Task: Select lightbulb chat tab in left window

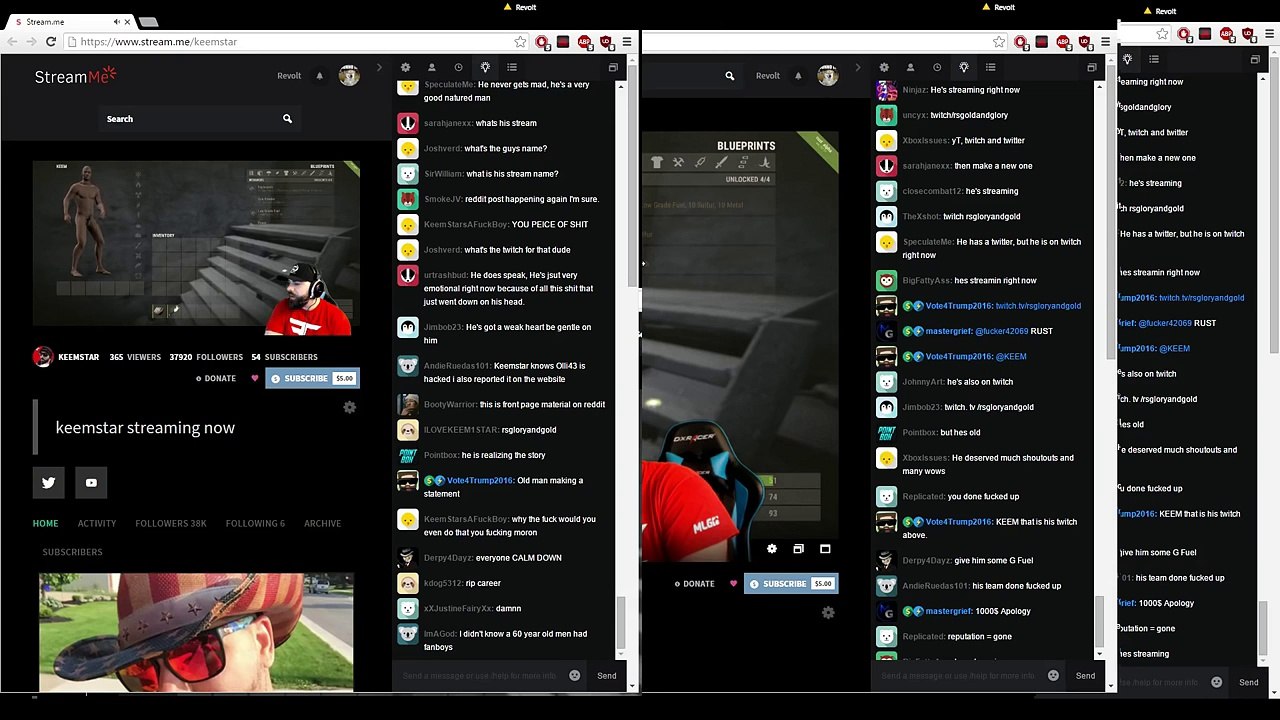Action: pos(485,67)
